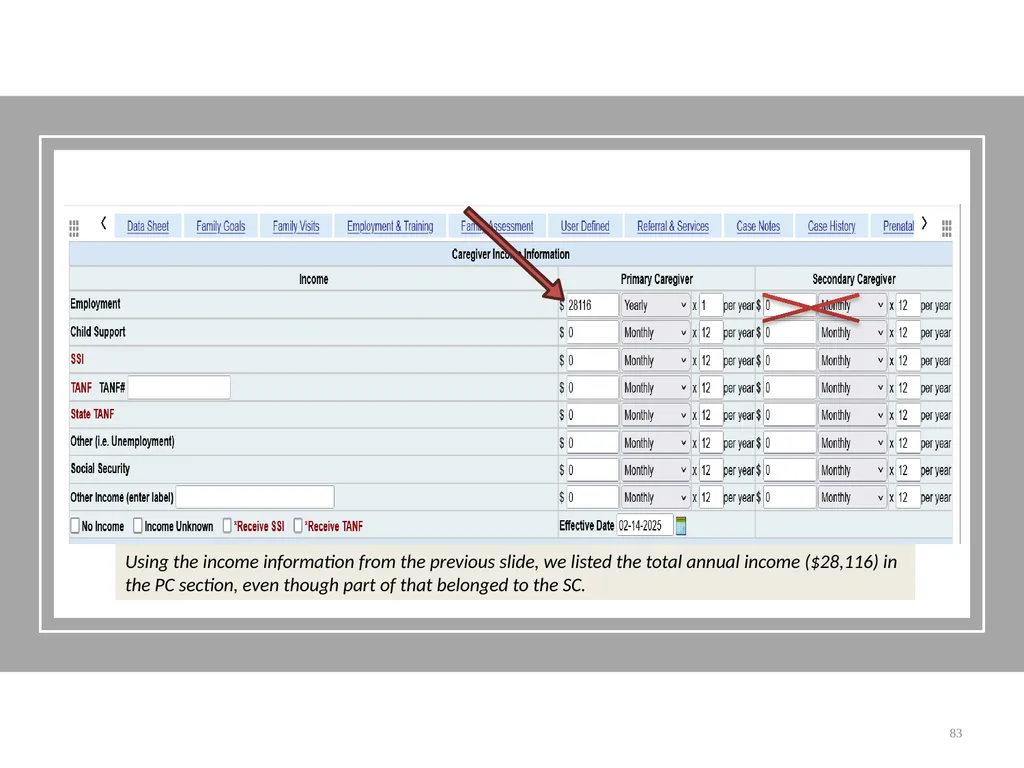Click the next tabs right arrow
1024x768 pixels.
(924, 223)
